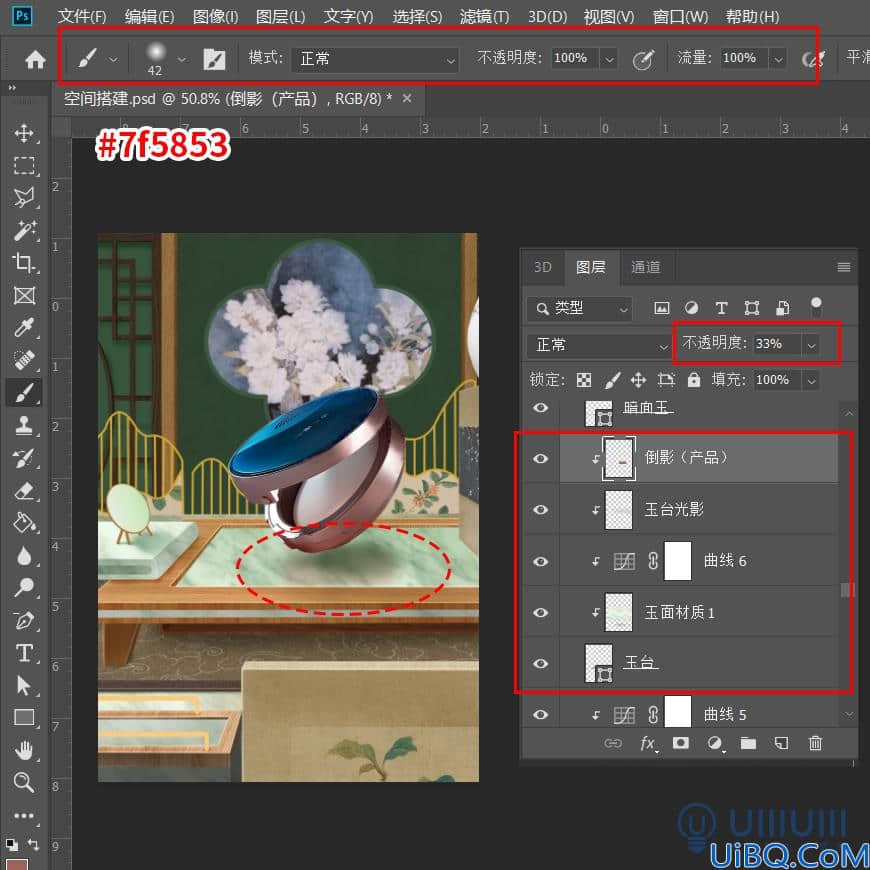Viewport: 870px width, 870px height.
Task: Toggle visibility of 倒影（产品） layer
Action: [x=540, y=458]
